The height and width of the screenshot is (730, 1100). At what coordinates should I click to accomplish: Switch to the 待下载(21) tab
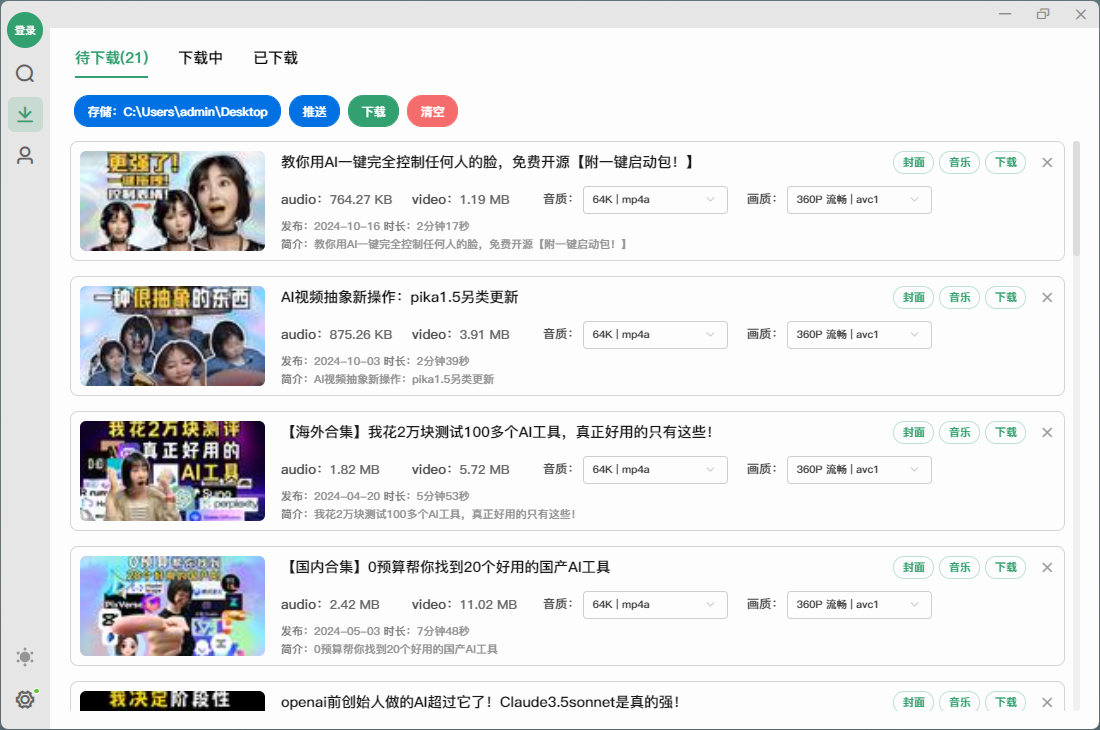pyautogui.click(x=112, y=58)
